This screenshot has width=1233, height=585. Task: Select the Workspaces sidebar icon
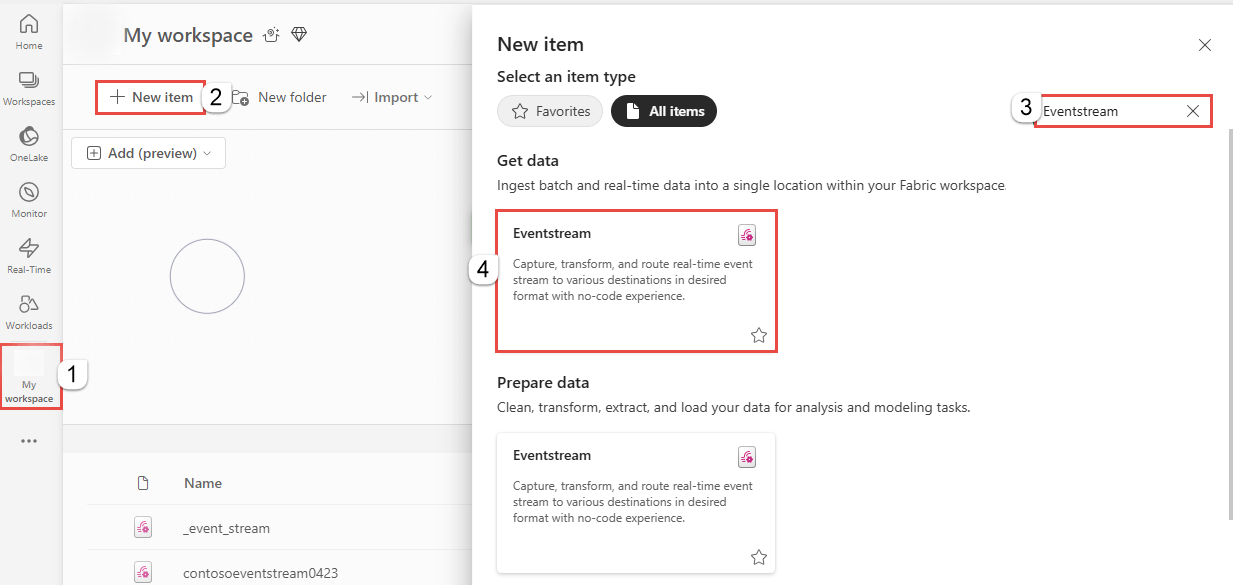pyautogui.click(x=29, y=85)
